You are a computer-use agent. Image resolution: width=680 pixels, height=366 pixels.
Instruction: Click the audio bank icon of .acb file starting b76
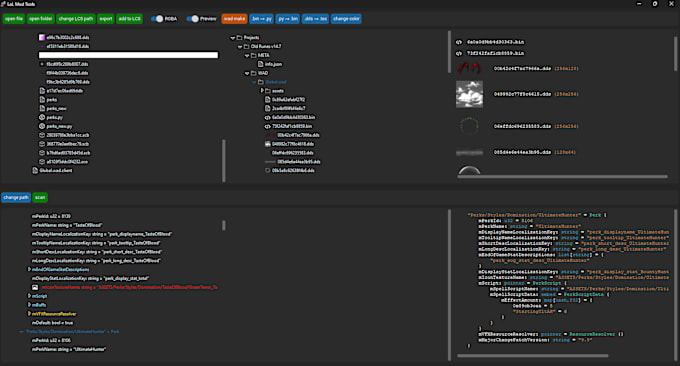point(42,153)
